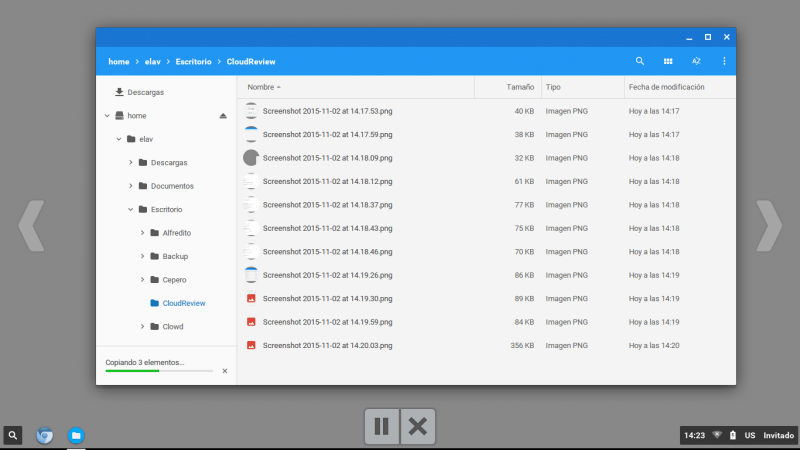The height and width of the screenshot is (450, 800).
Task: Click the 'Copiando 3 elementos...' status text
Action: point(144,362)
